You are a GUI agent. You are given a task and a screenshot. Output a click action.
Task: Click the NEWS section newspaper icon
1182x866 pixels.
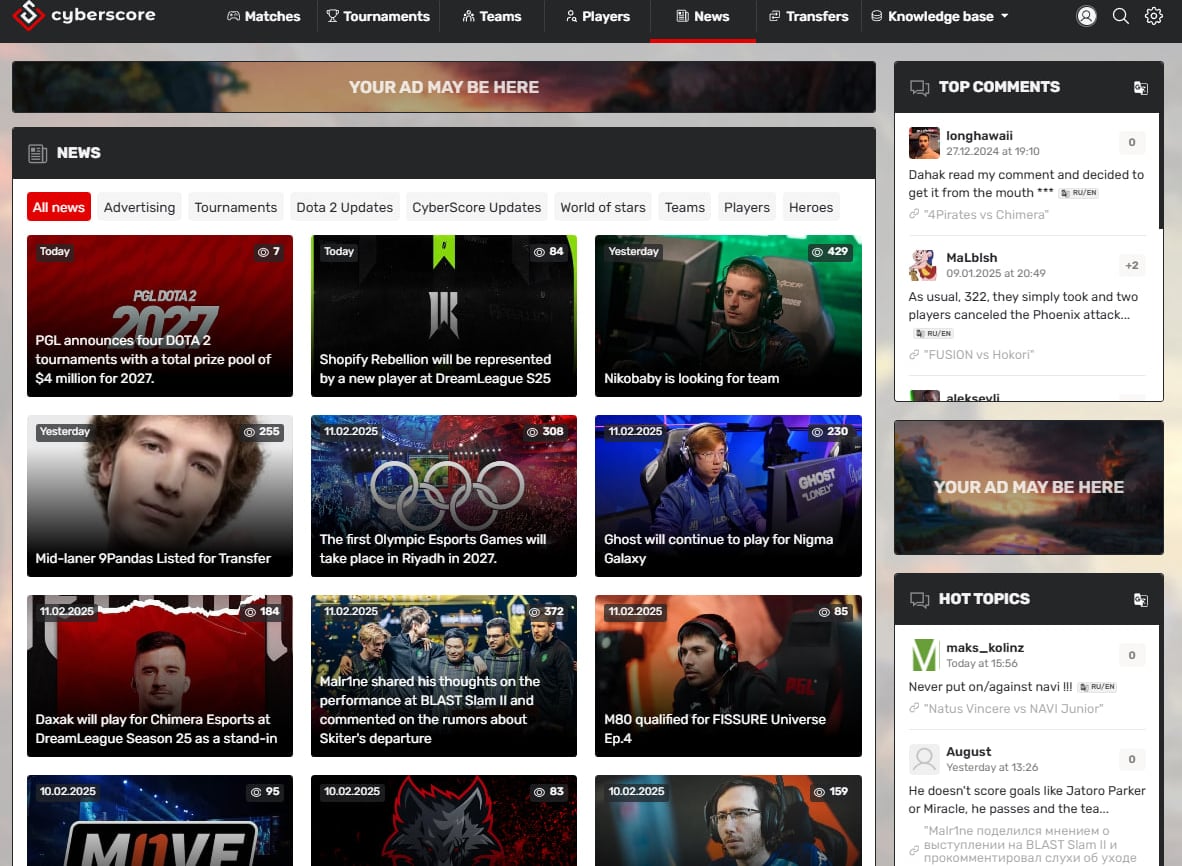(38, 153)
